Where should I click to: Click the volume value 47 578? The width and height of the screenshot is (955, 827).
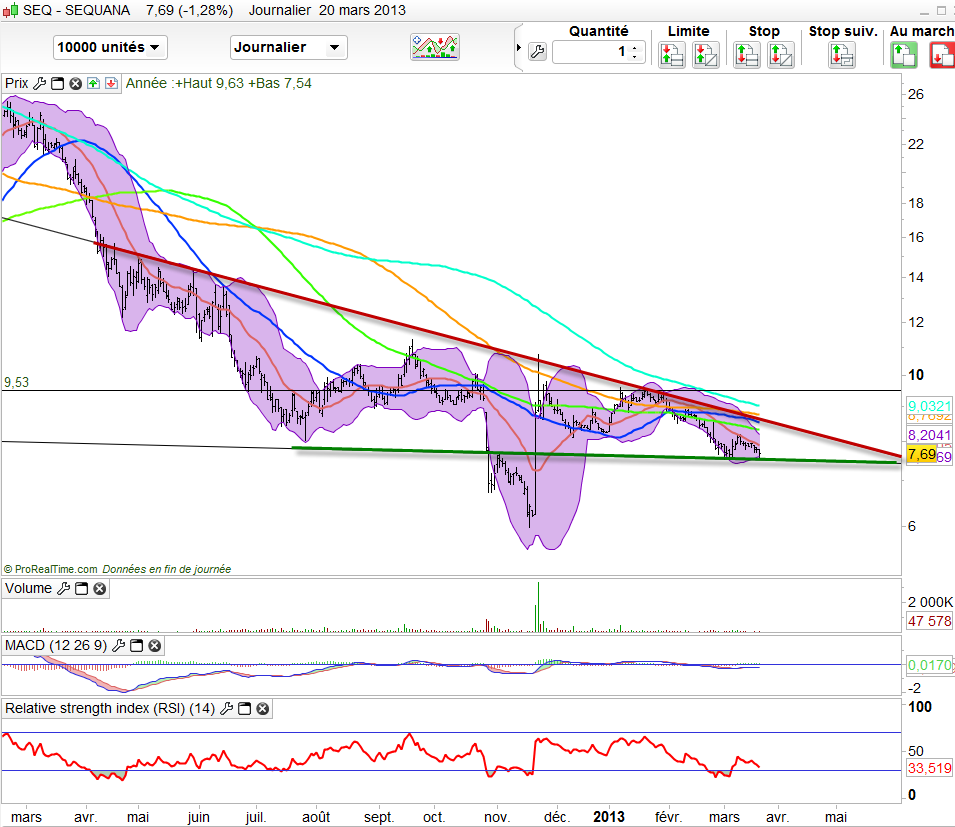click(929, 621)
